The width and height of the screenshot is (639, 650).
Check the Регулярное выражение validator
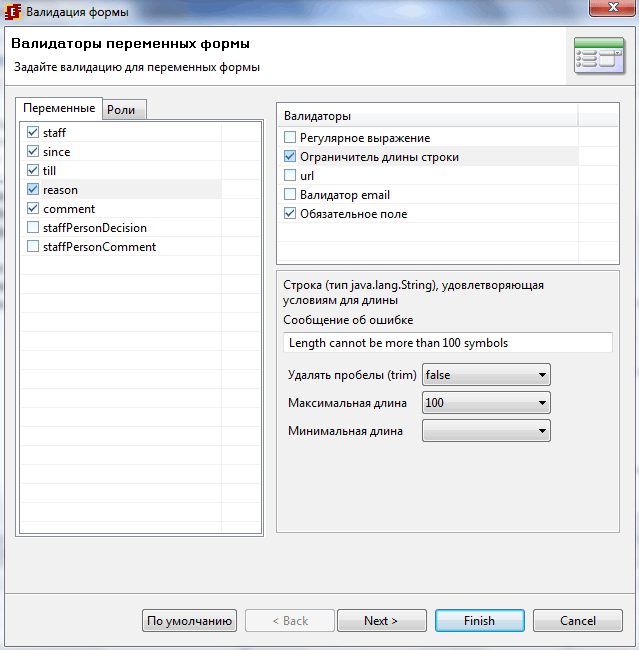(290, 137)
